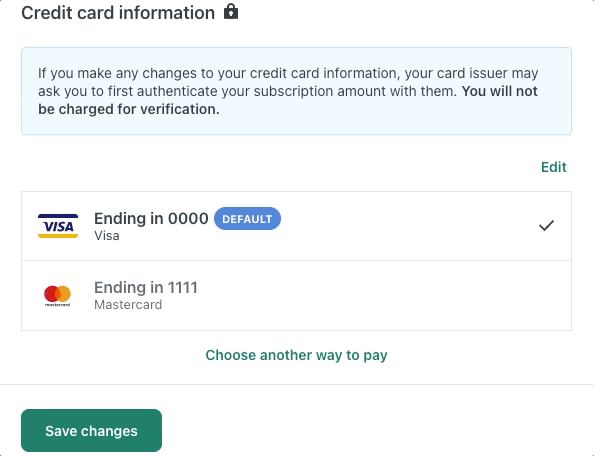The width and height of the screenshot is (594, 456).
Task: Select the card ending in 1111
Action: point(296,295)
